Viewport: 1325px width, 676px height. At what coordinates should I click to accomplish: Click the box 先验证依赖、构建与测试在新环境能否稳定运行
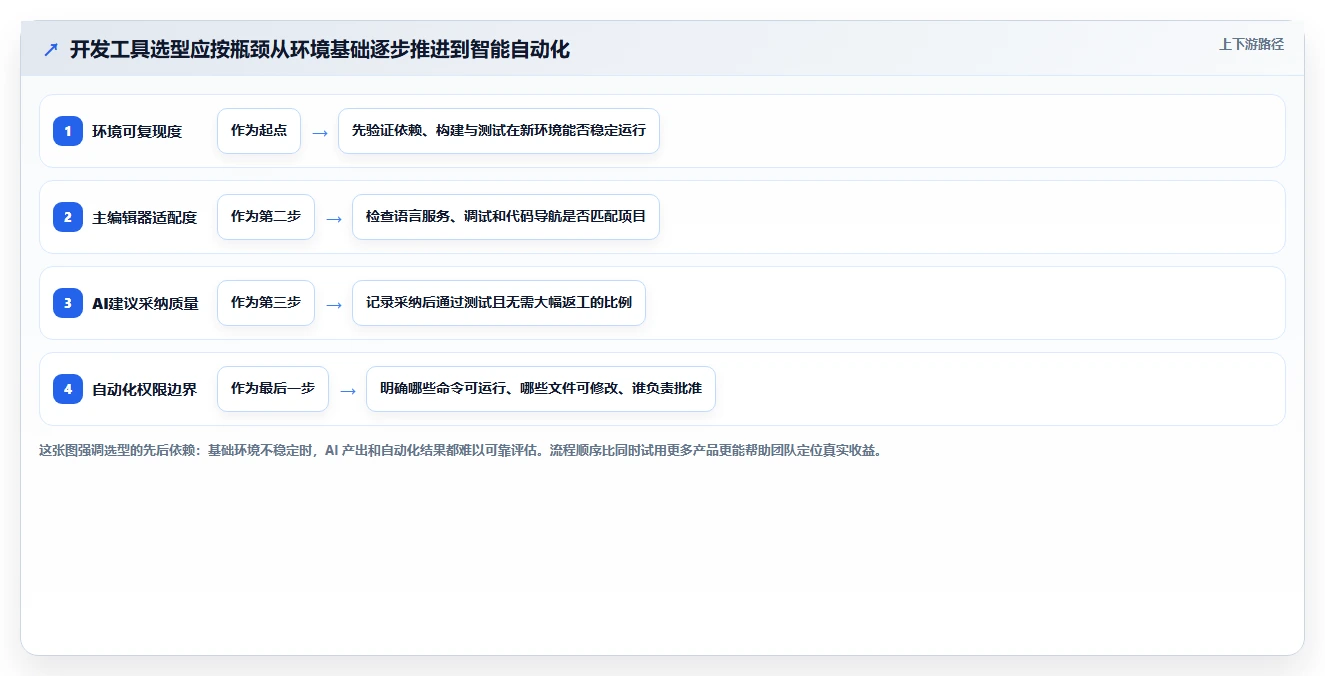pos(499,131)
